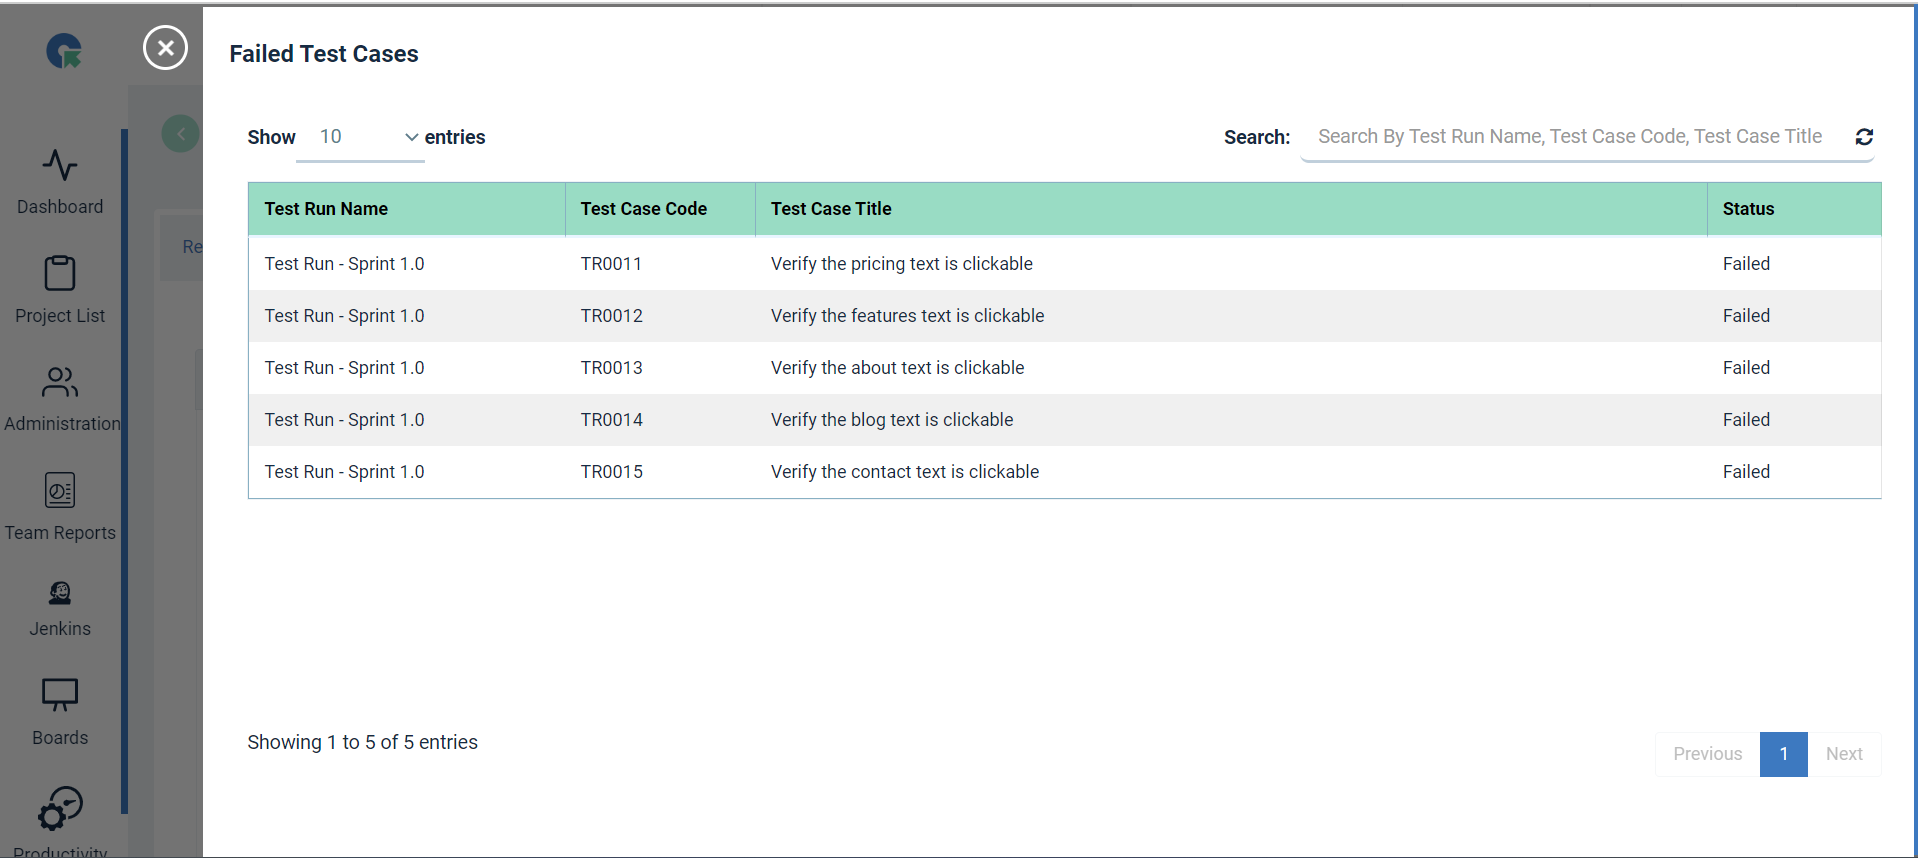Image resolution: width=1918 pixels, height=858 pixels.
Task: Select test case code TR0012
Action: click(x=612, y=316)
